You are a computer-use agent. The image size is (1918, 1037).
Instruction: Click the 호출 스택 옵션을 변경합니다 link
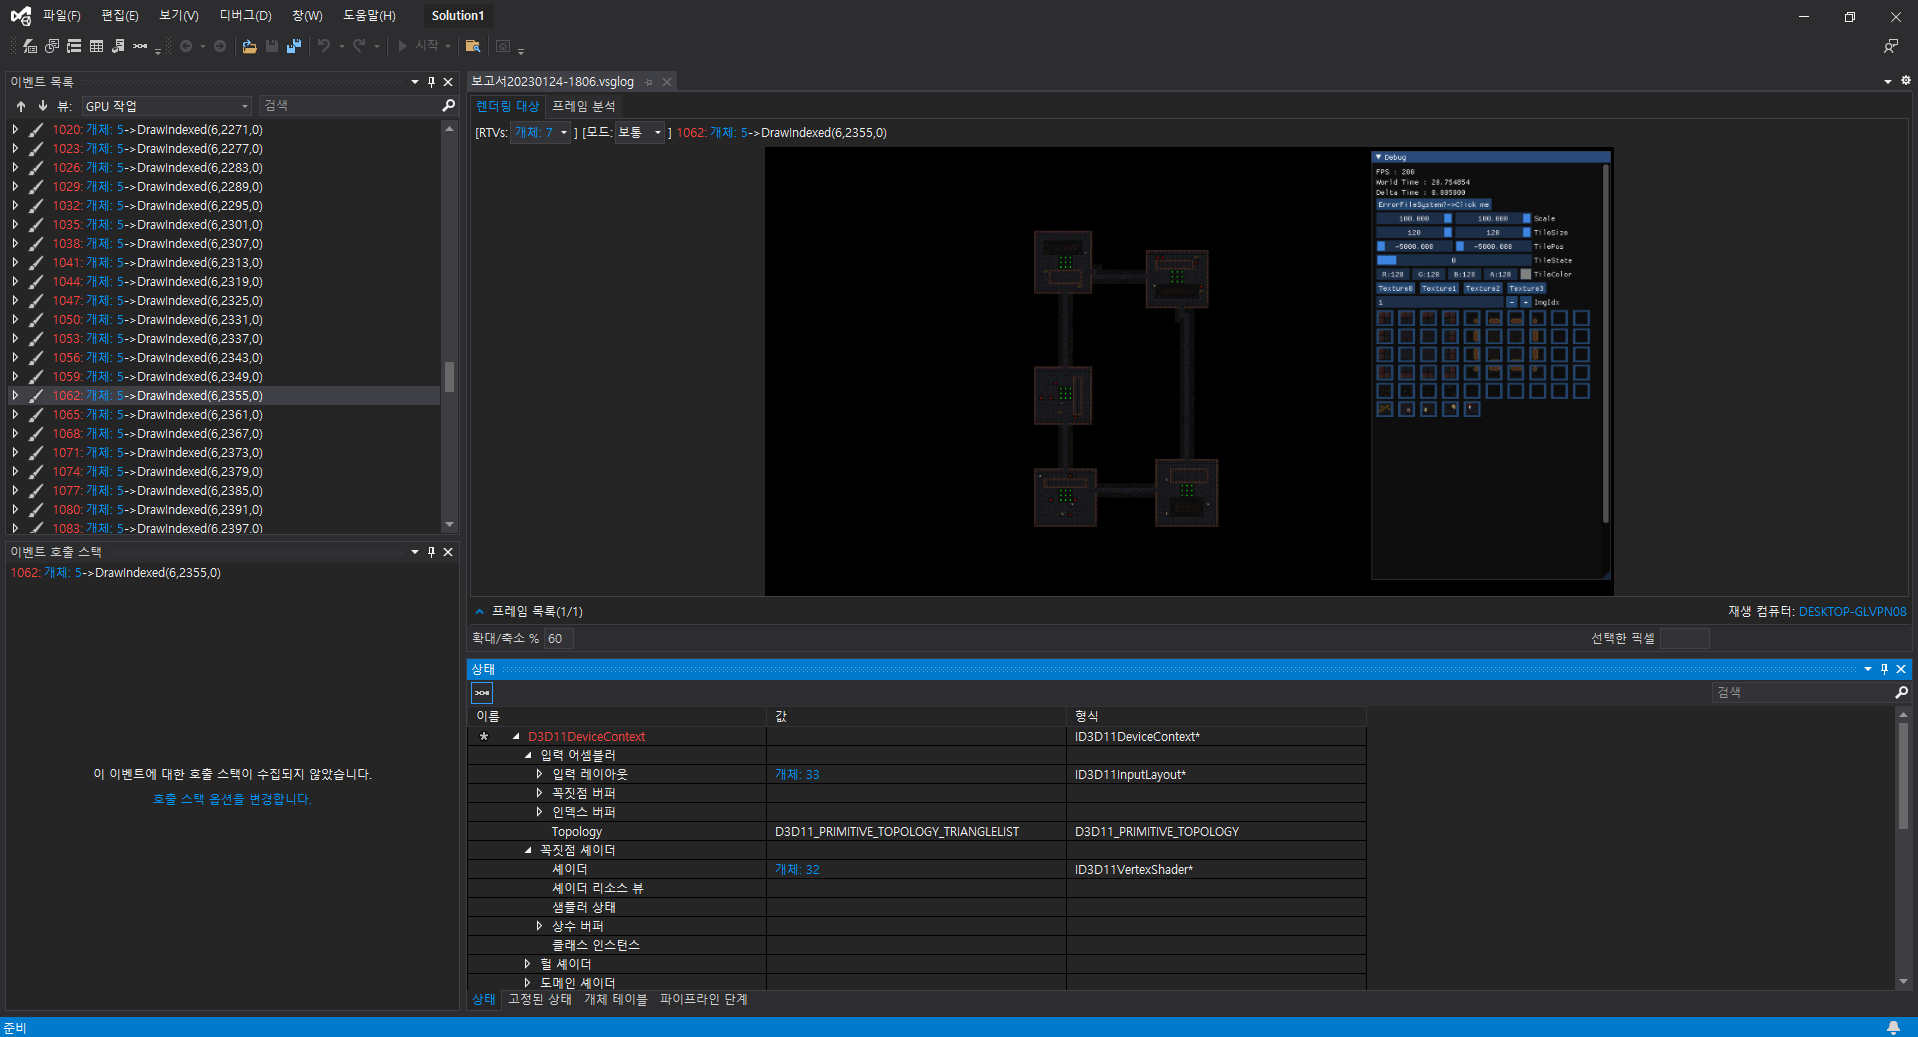(232, 799)
